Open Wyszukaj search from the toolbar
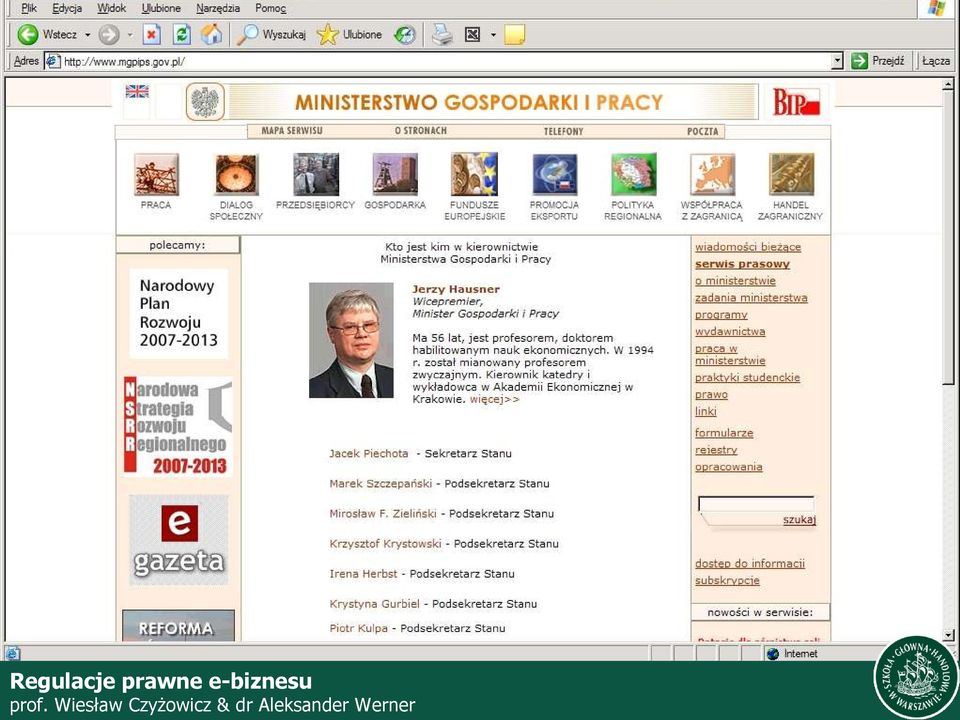 pyautogui.click(x=271, y=34)
